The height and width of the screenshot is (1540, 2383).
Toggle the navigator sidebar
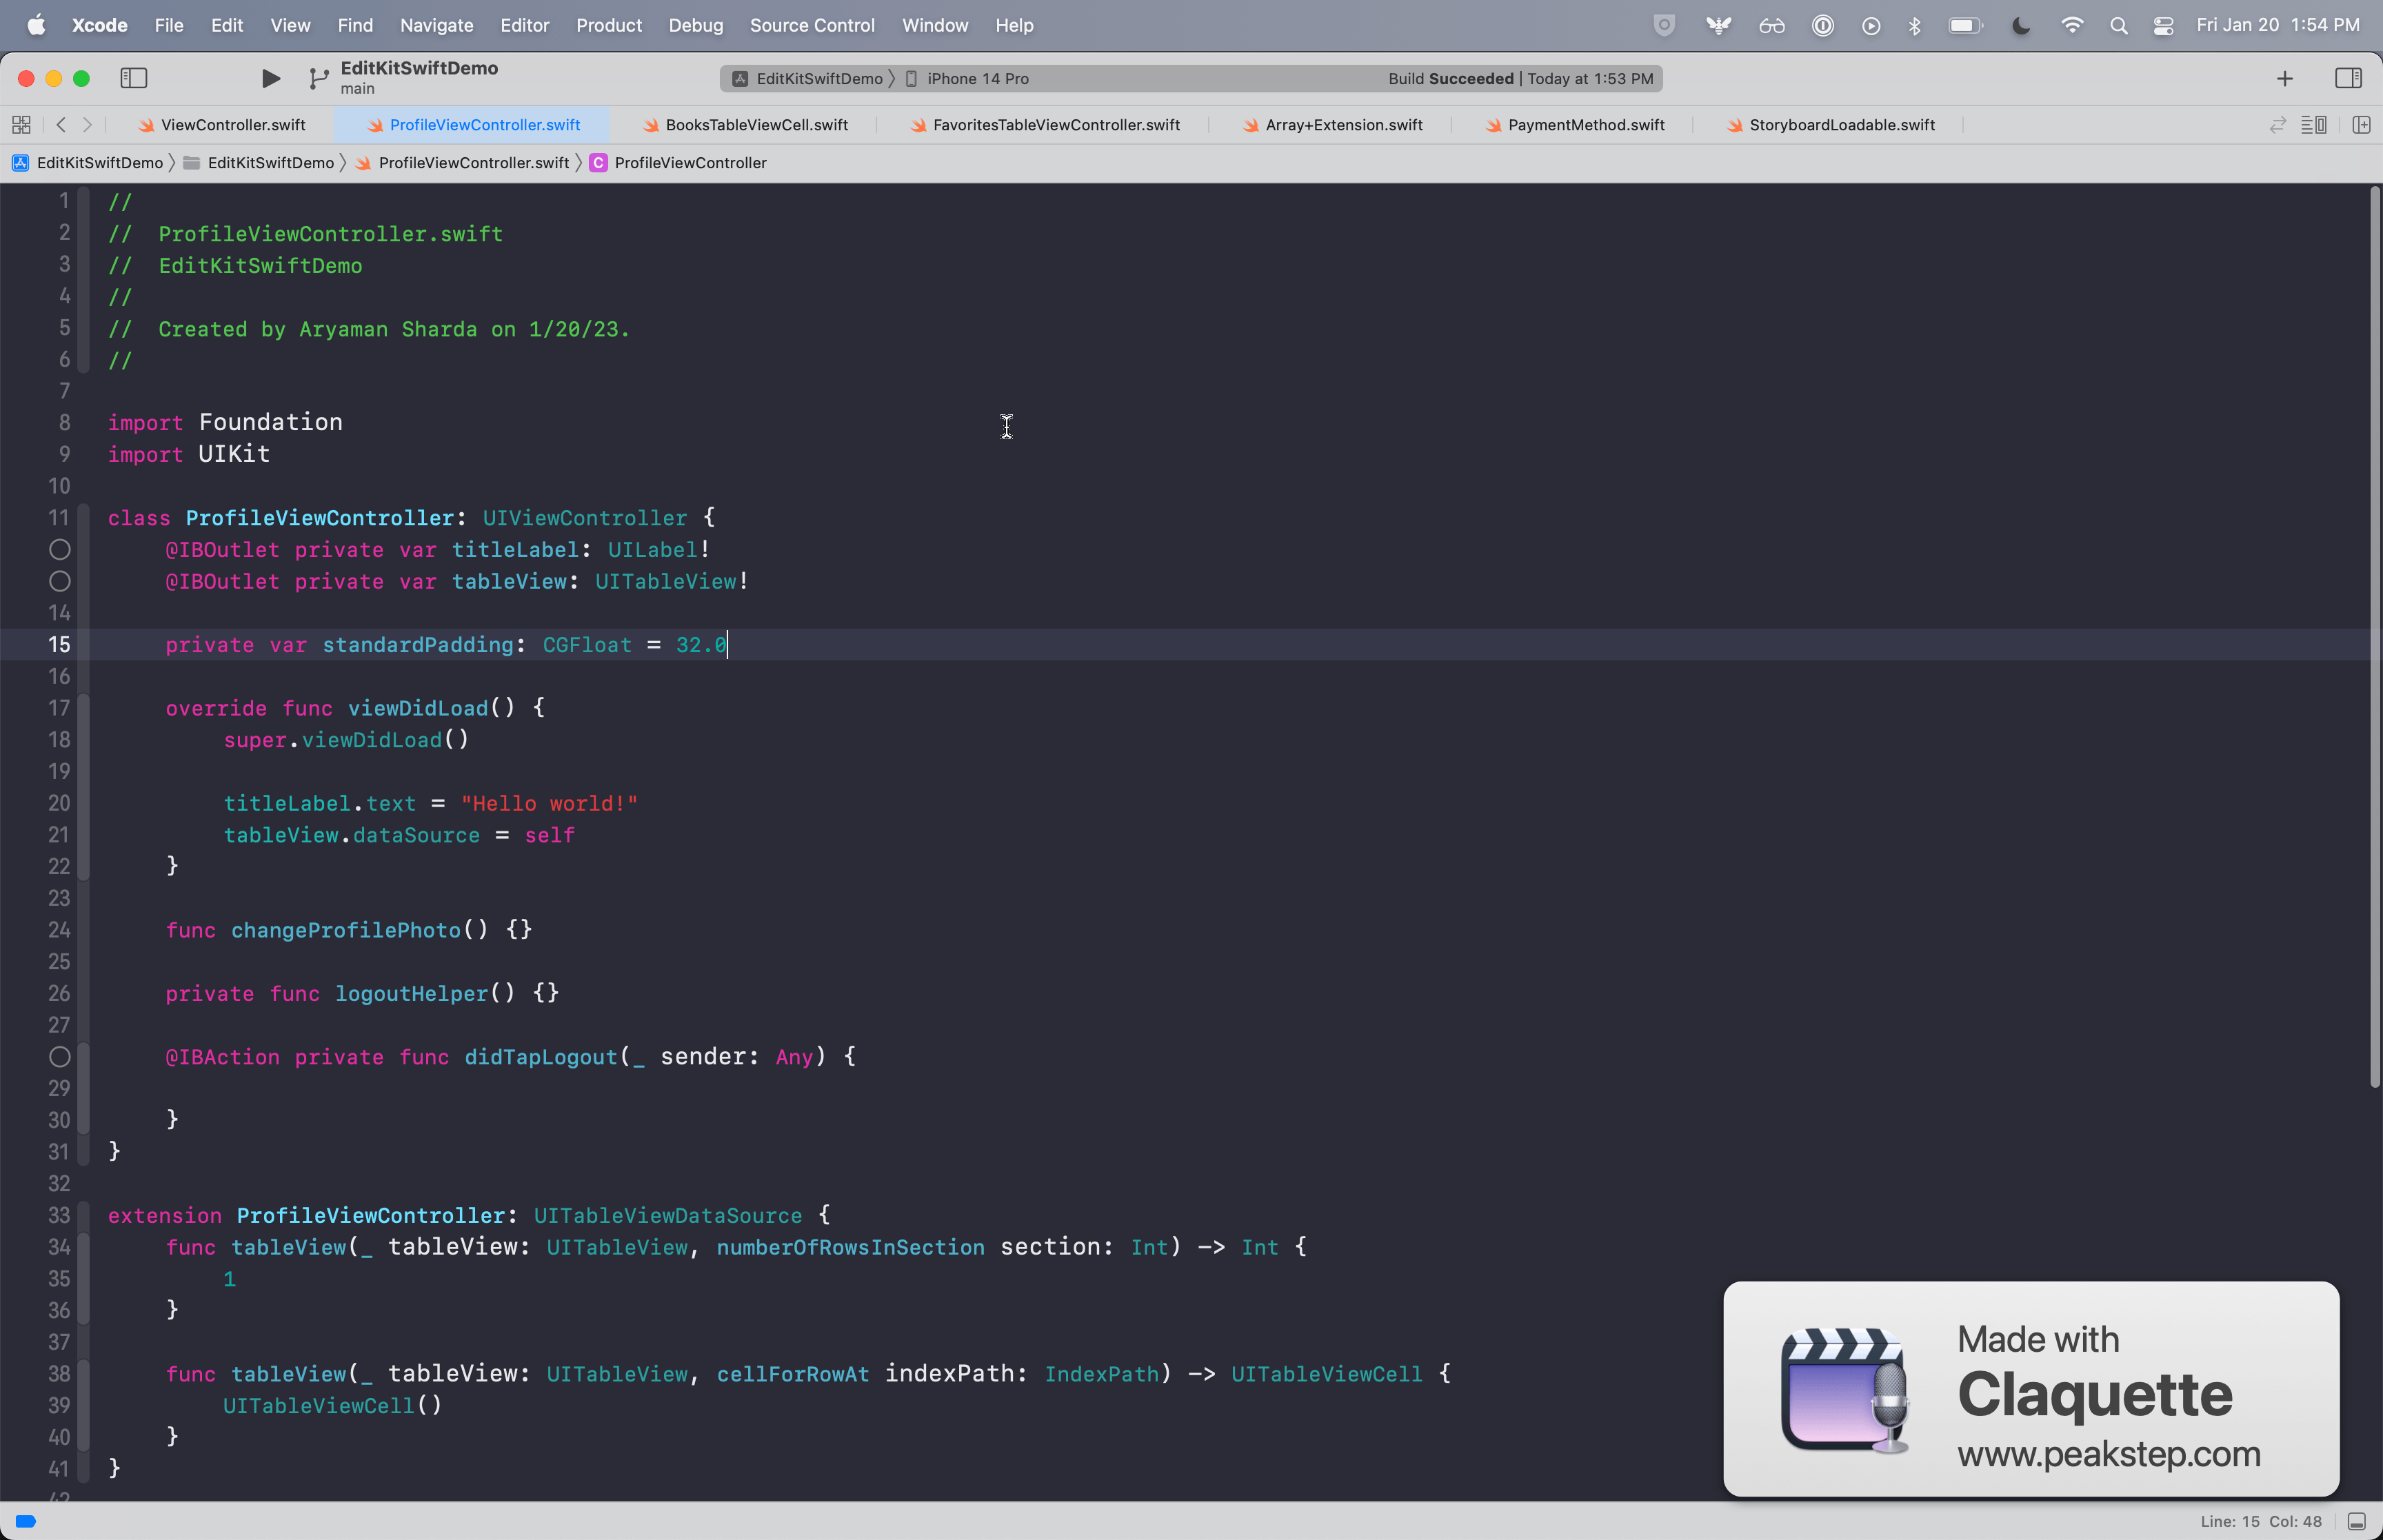pos(134,78)
